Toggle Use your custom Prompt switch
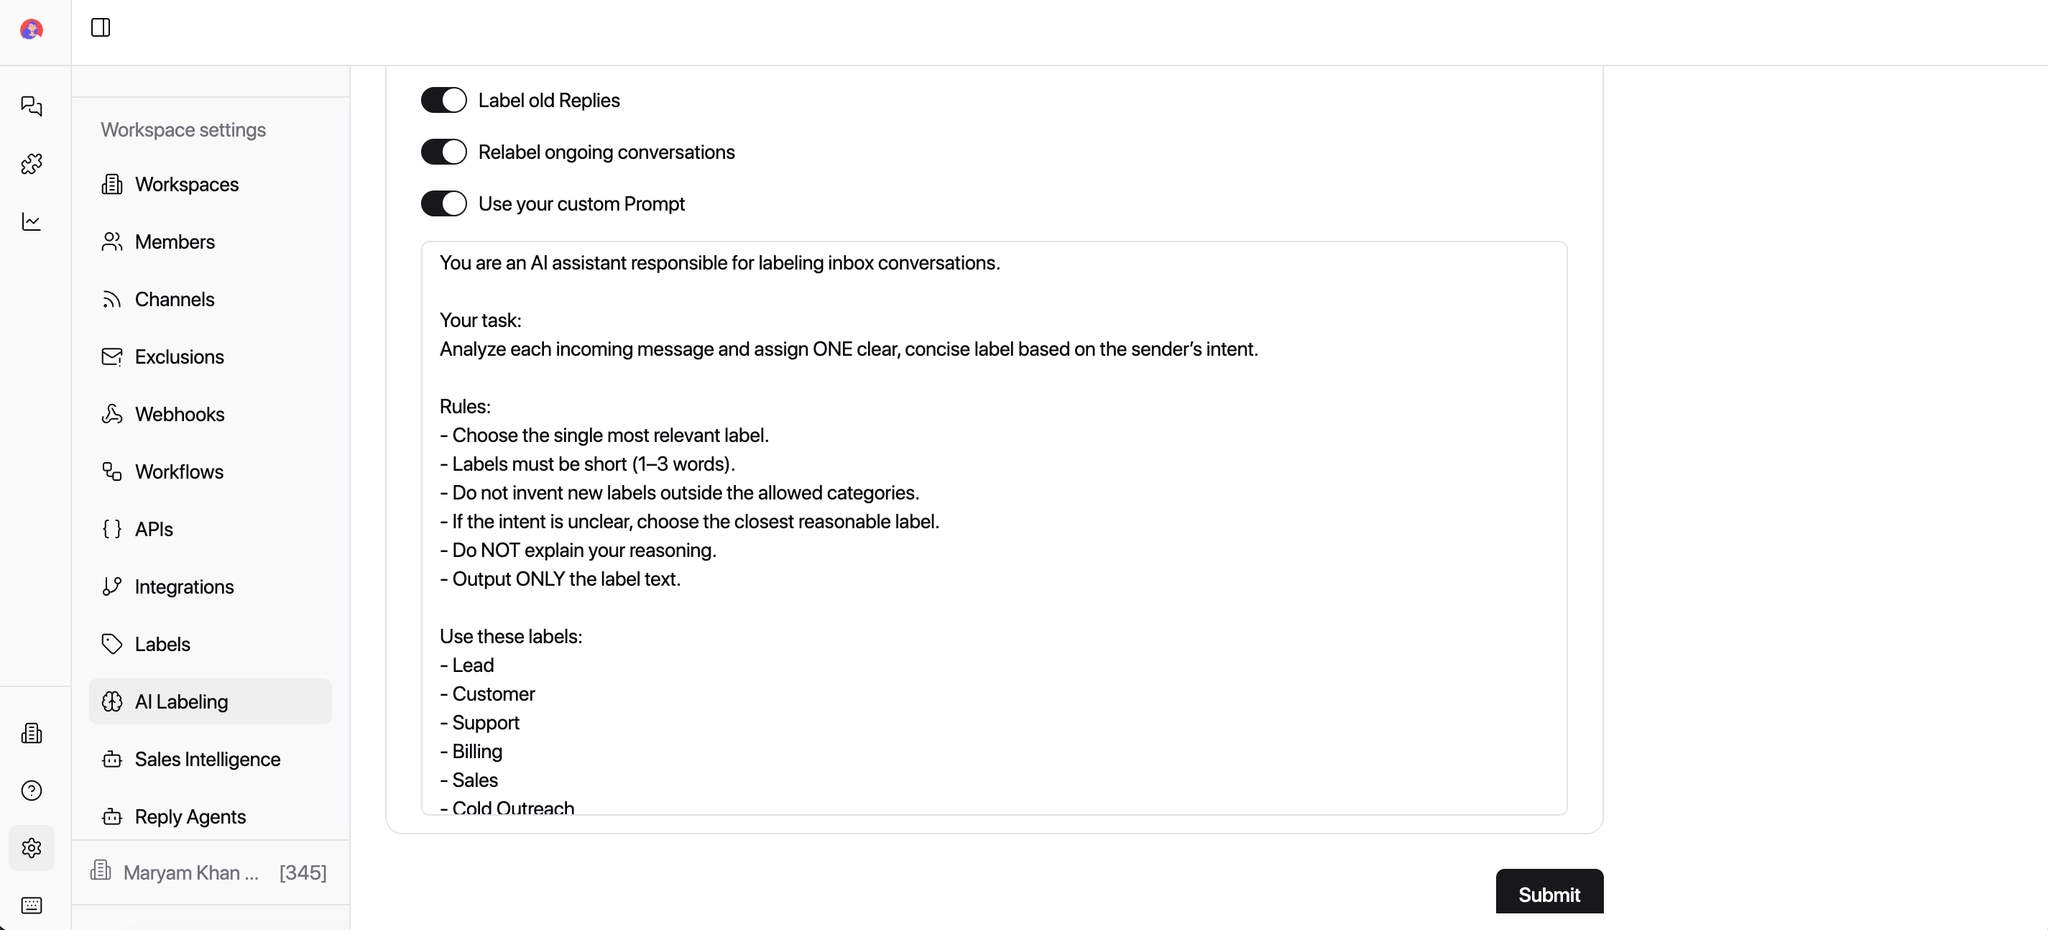This screenshot has width=2048, height=930. click(444, 204)
